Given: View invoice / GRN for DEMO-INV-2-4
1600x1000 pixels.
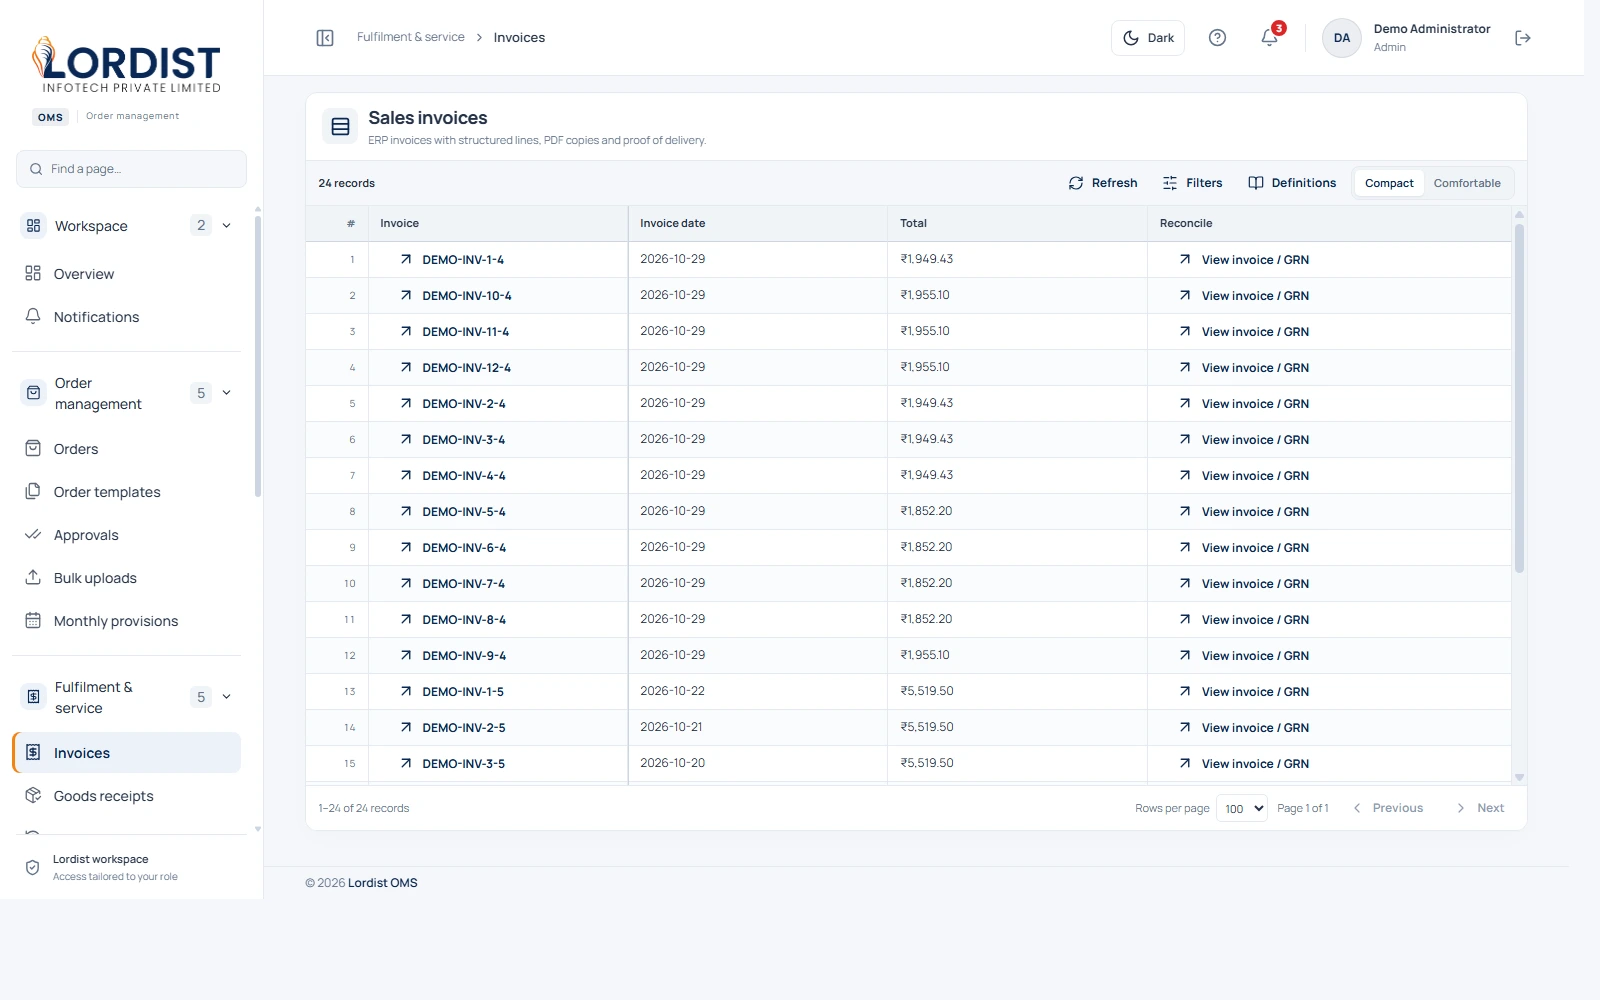Looking at the screenshot, I should [x=1255, y=403].
